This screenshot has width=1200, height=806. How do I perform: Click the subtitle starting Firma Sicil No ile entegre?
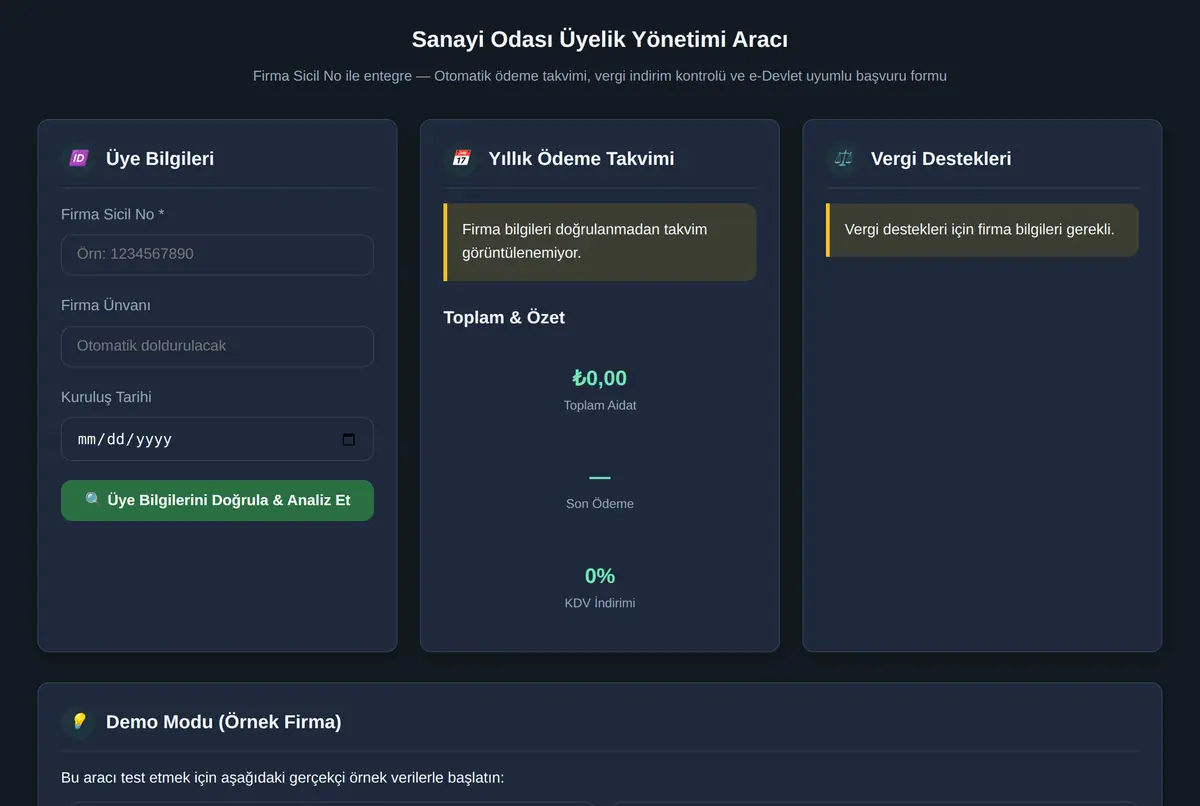coord(600,76)
